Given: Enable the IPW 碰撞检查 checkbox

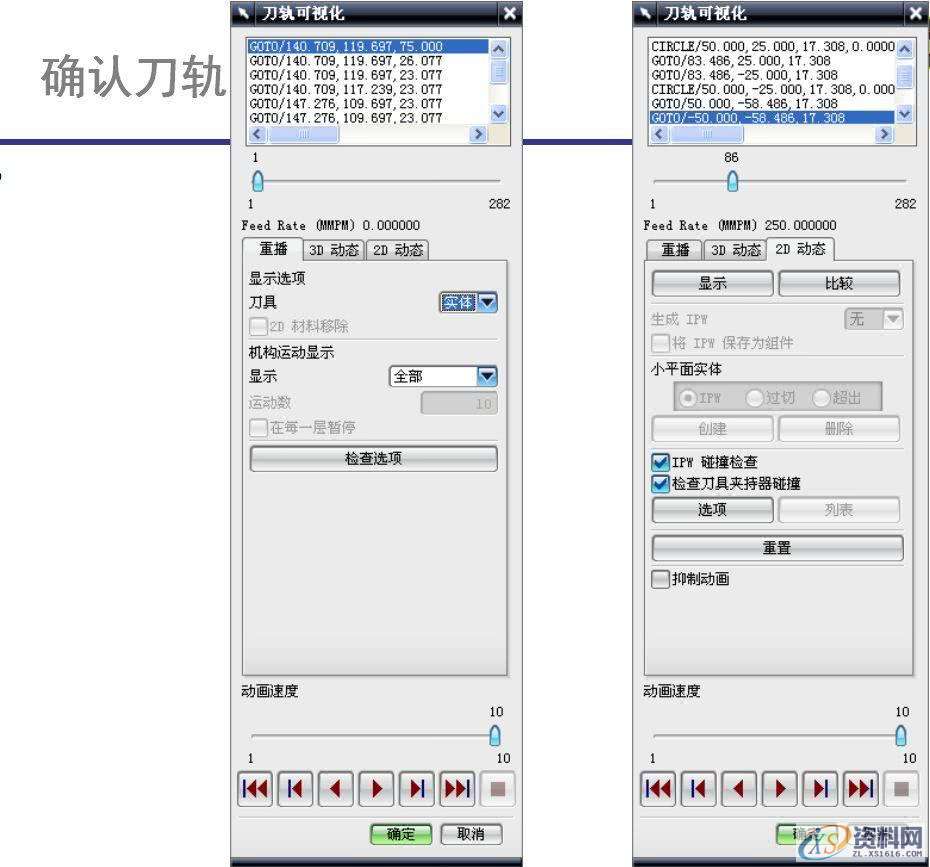Looking at the screenshot, I should [660, 462].
